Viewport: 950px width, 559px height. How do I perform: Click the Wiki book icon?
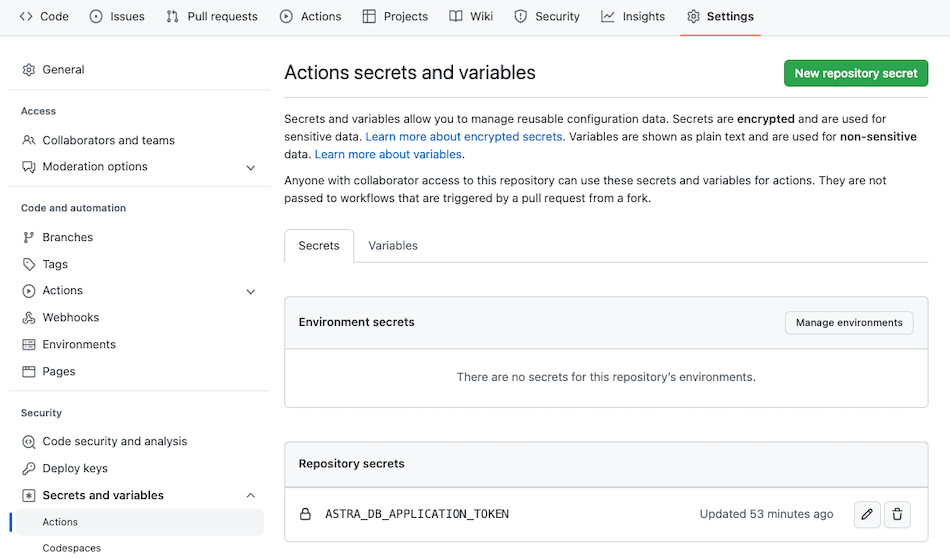point(456,16)
